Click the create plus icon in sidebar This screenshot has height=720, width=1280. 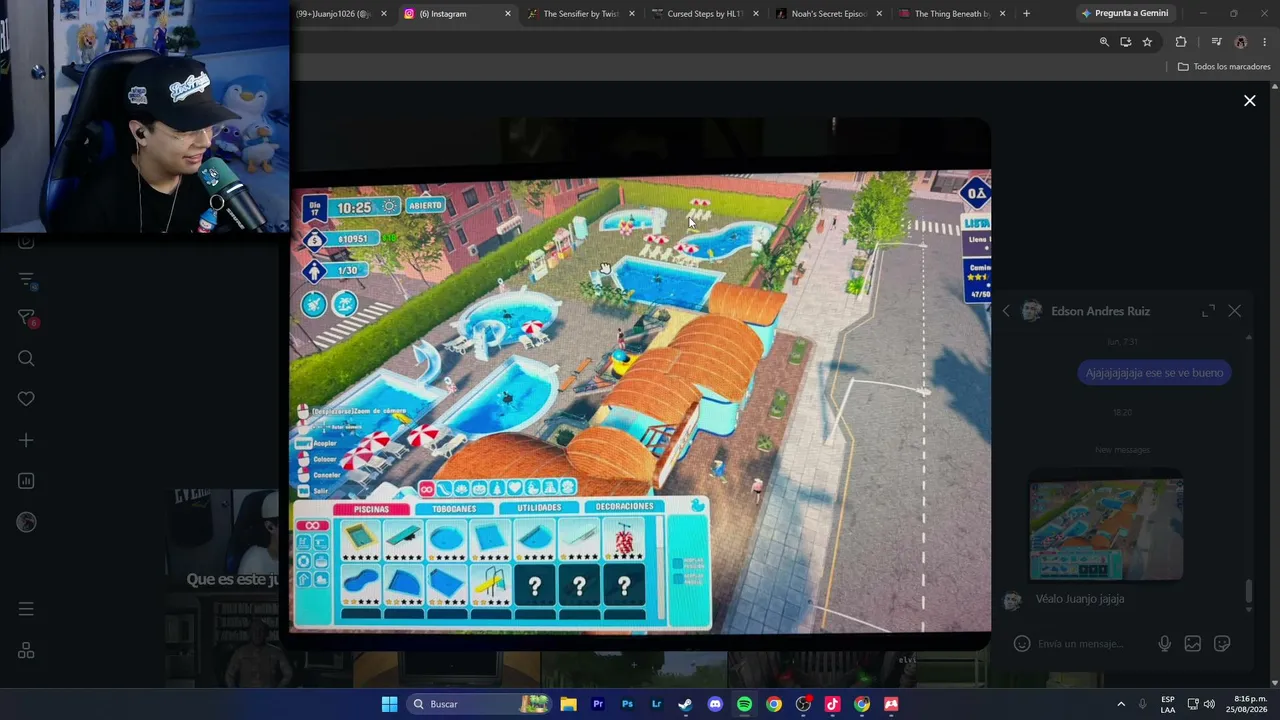point(26,440)
